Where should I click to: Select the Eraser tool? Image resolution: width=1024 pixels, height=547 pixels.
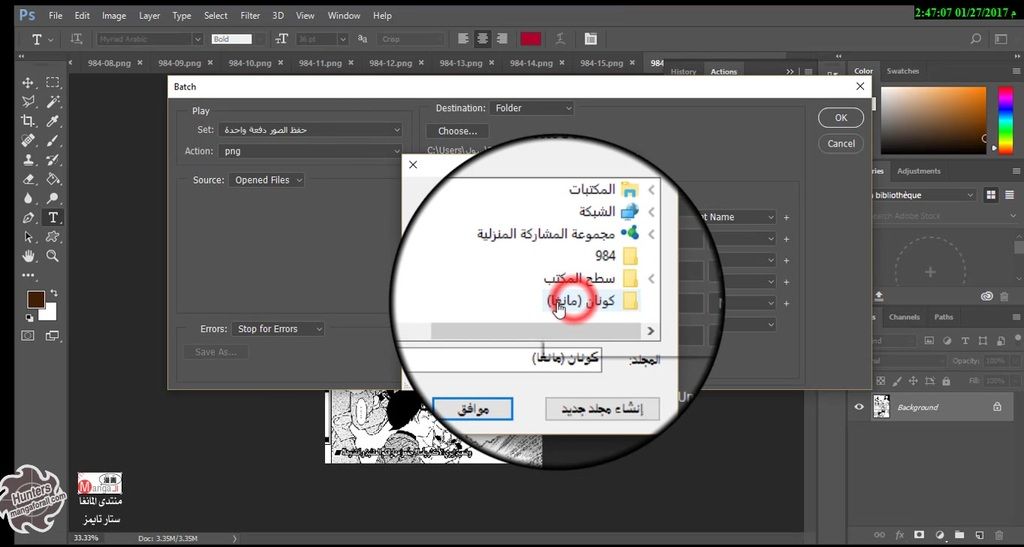(28, 179)
